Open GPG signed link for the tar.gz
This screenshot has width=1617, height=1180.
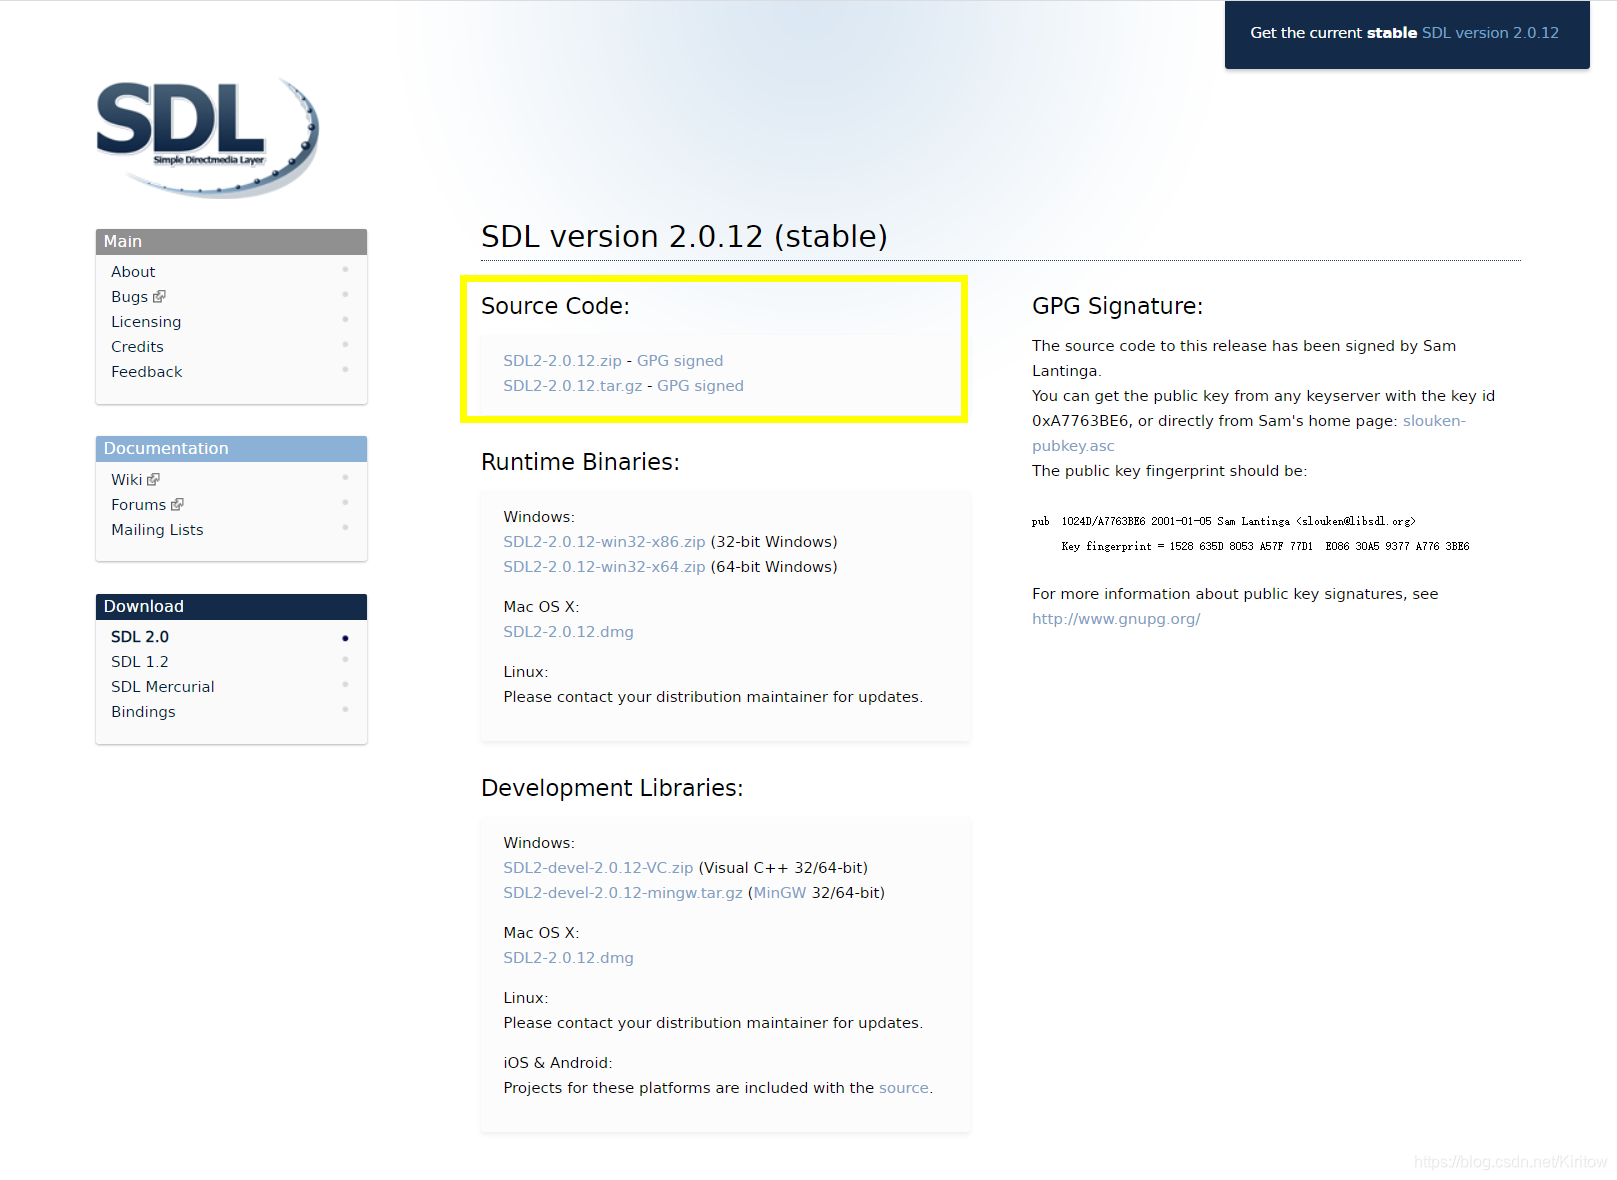pyautogui.click(x=700, y=386)
